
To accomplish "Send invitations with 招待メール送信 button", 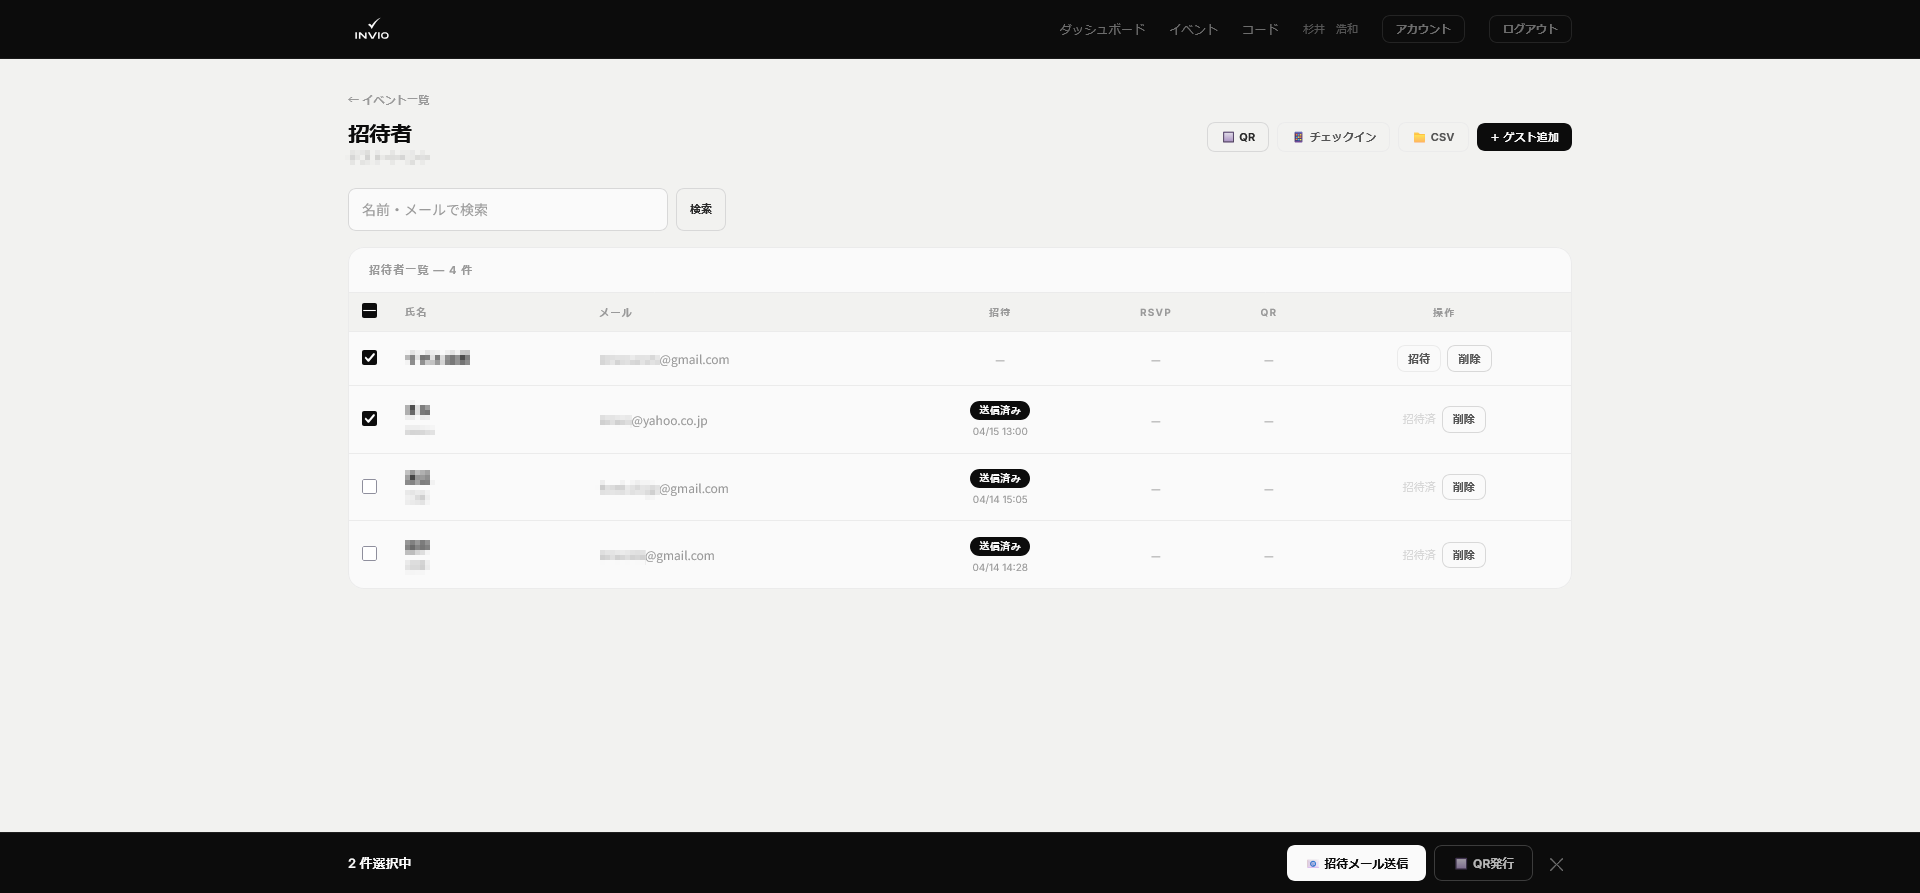I will coord(1355,863).
